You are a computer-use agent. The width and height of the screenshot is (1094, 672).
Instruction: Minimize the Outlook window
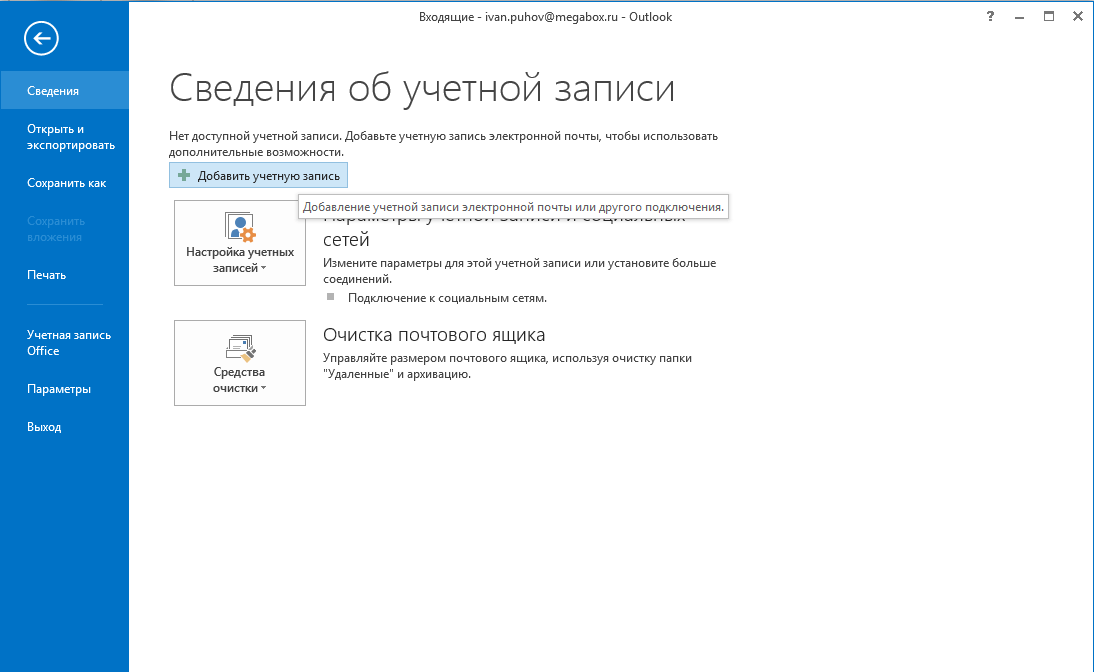pos(1019,16)
